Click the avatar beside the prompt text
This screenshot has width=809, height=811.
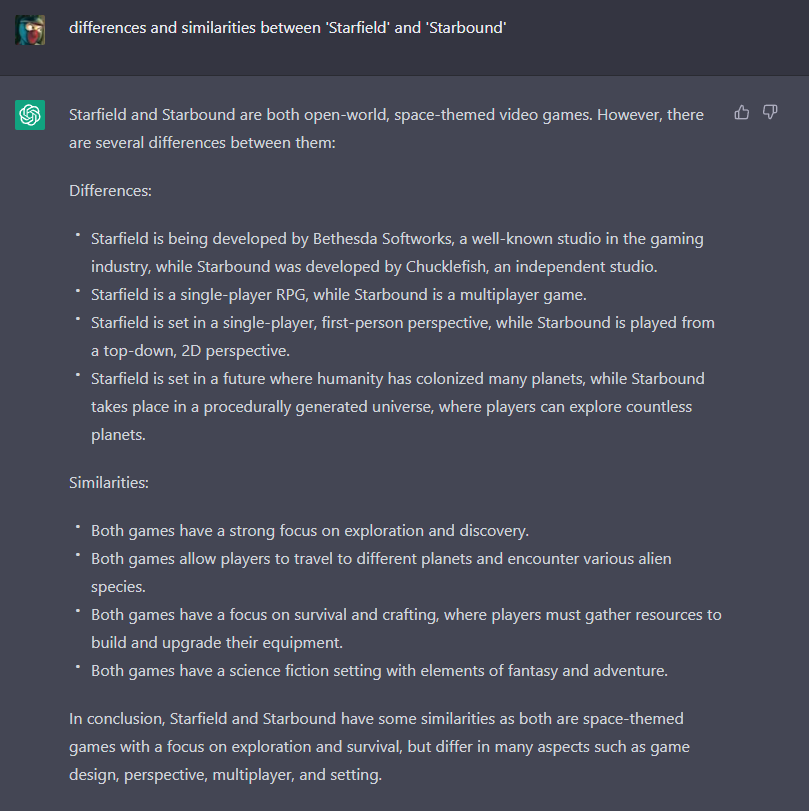tap(29, 30)
